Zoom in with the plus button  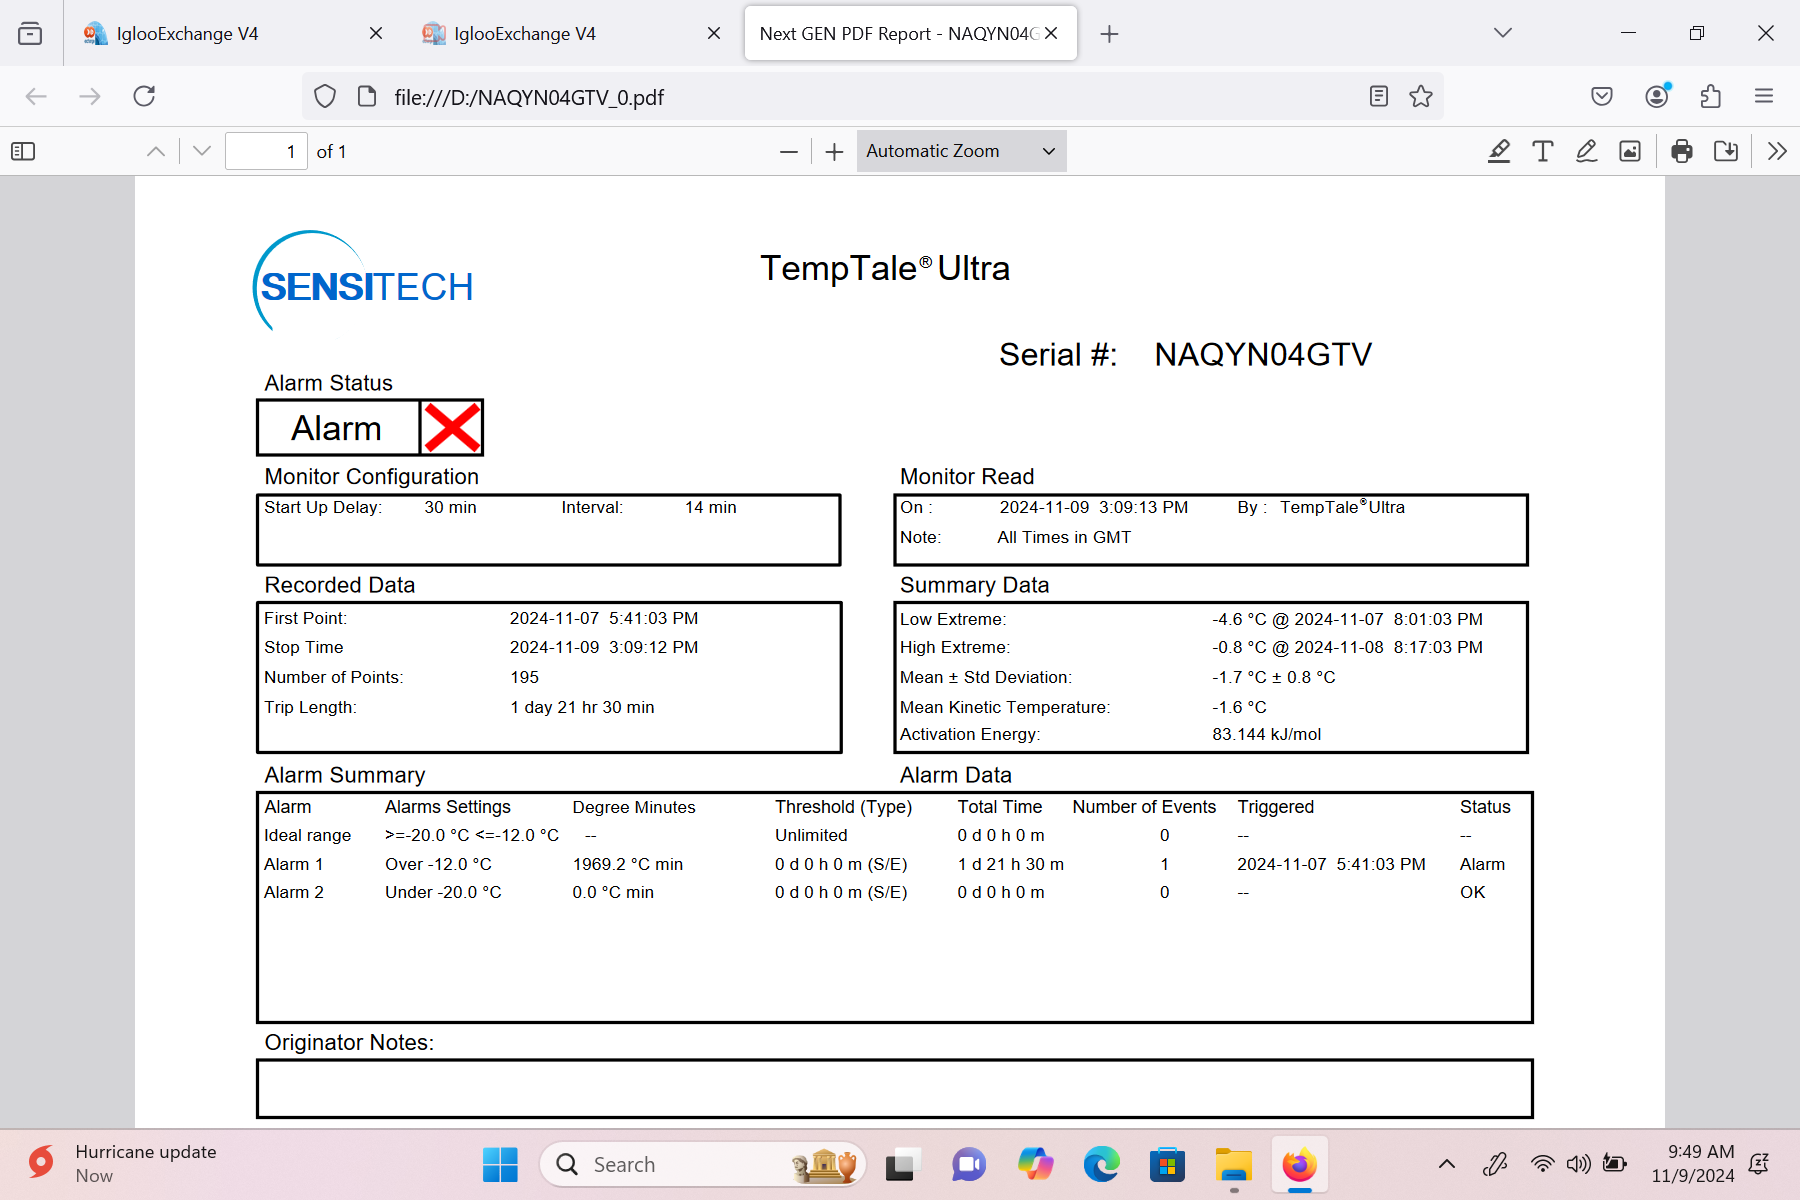tap(834, 151)
